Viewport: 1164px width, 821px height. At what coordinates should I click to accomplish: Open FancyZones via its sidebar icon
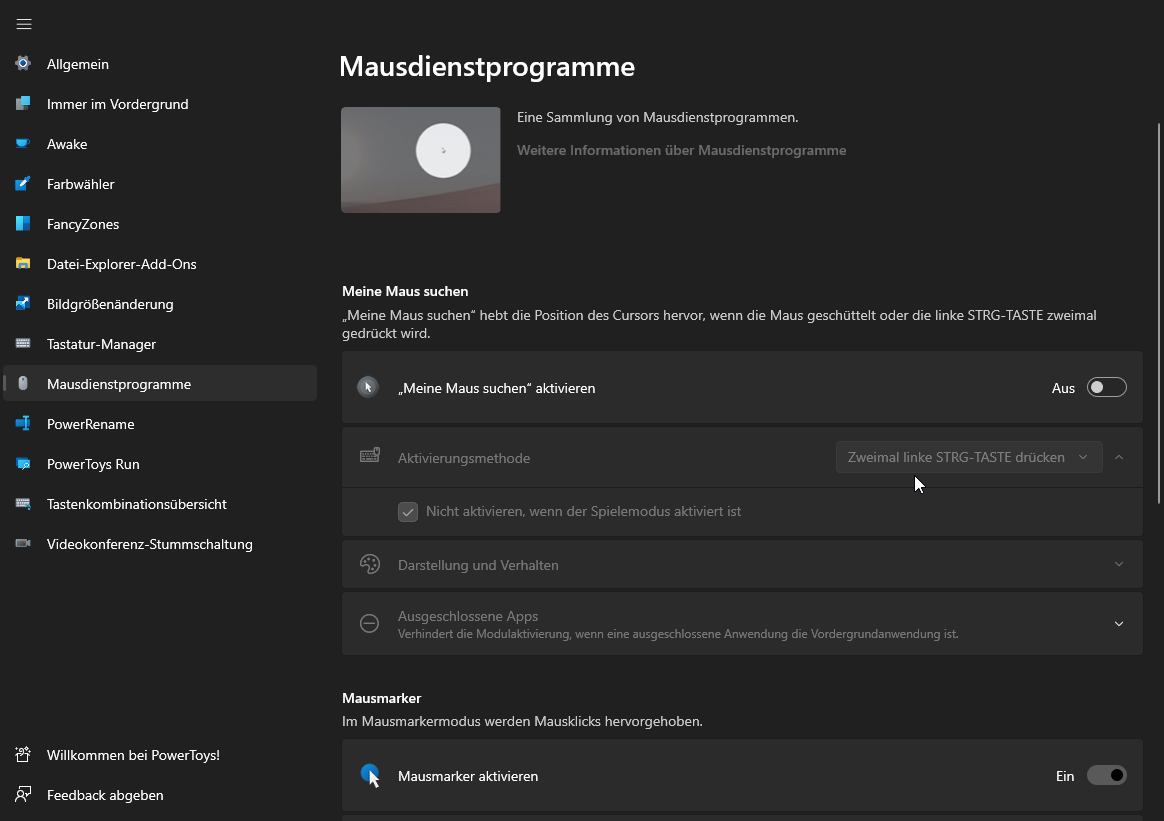23,224
